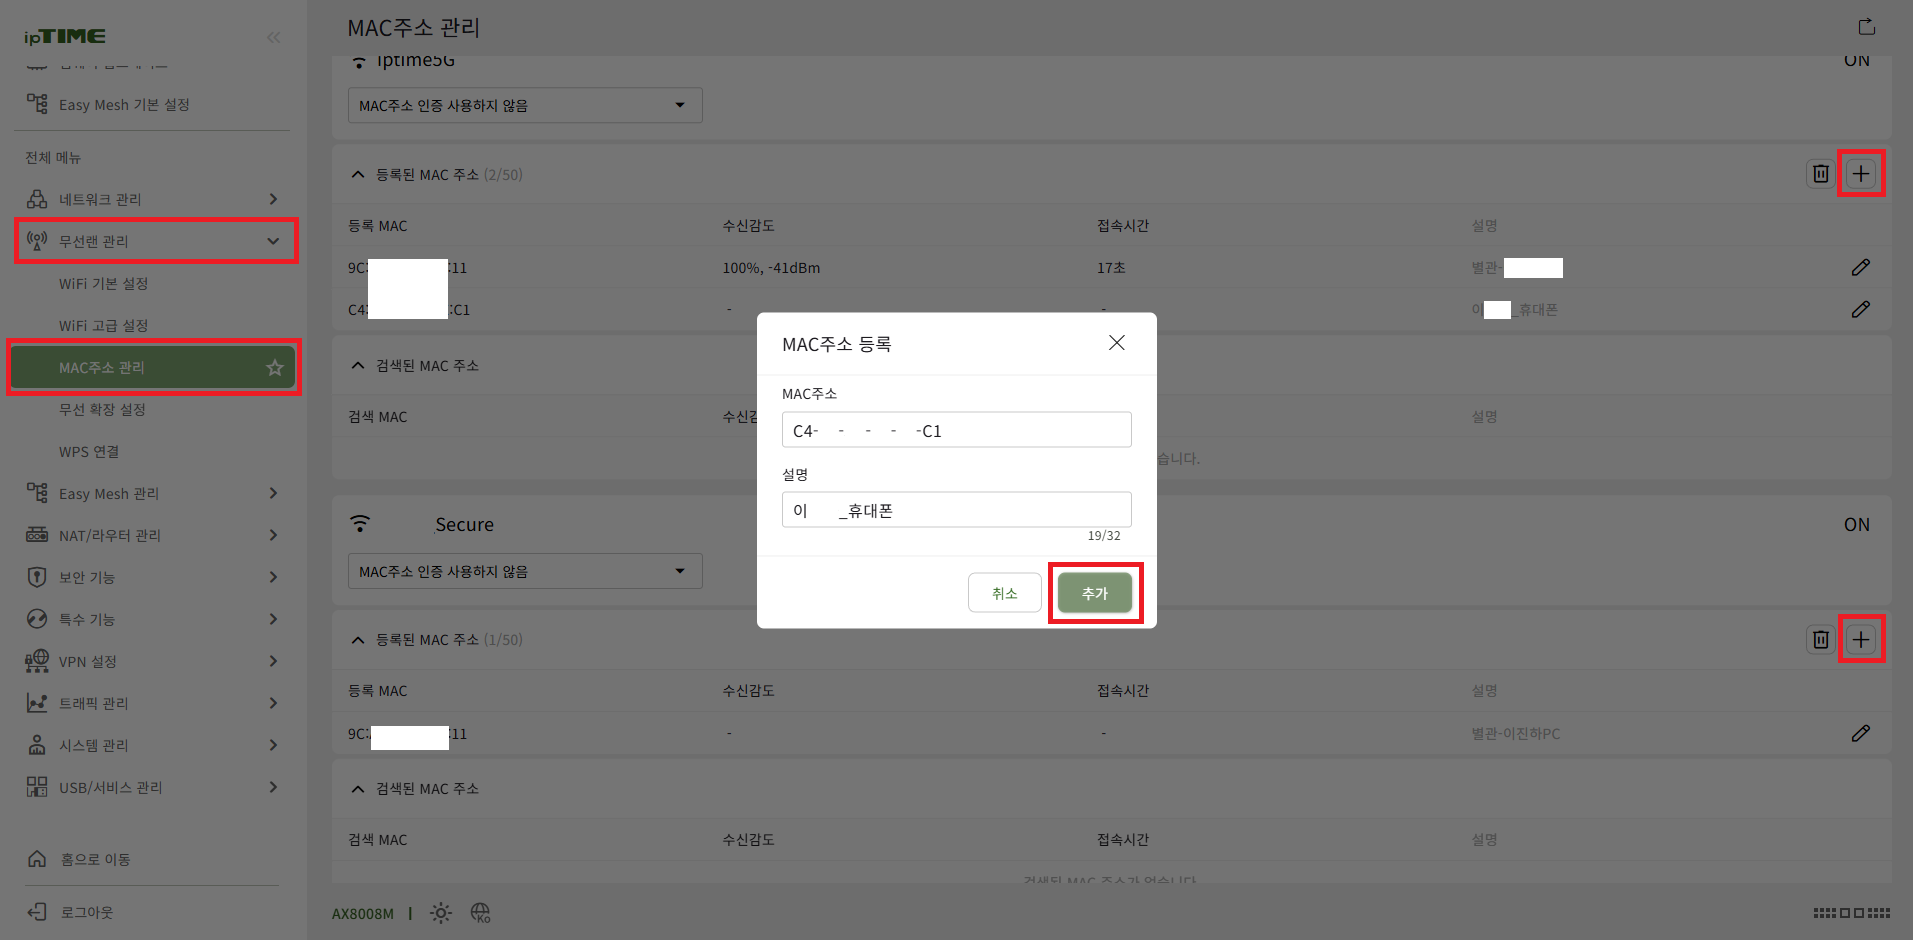1913x940 pixels.
Task: Add MAC address to 1/50 list
Action: (x=1861, y=639)
